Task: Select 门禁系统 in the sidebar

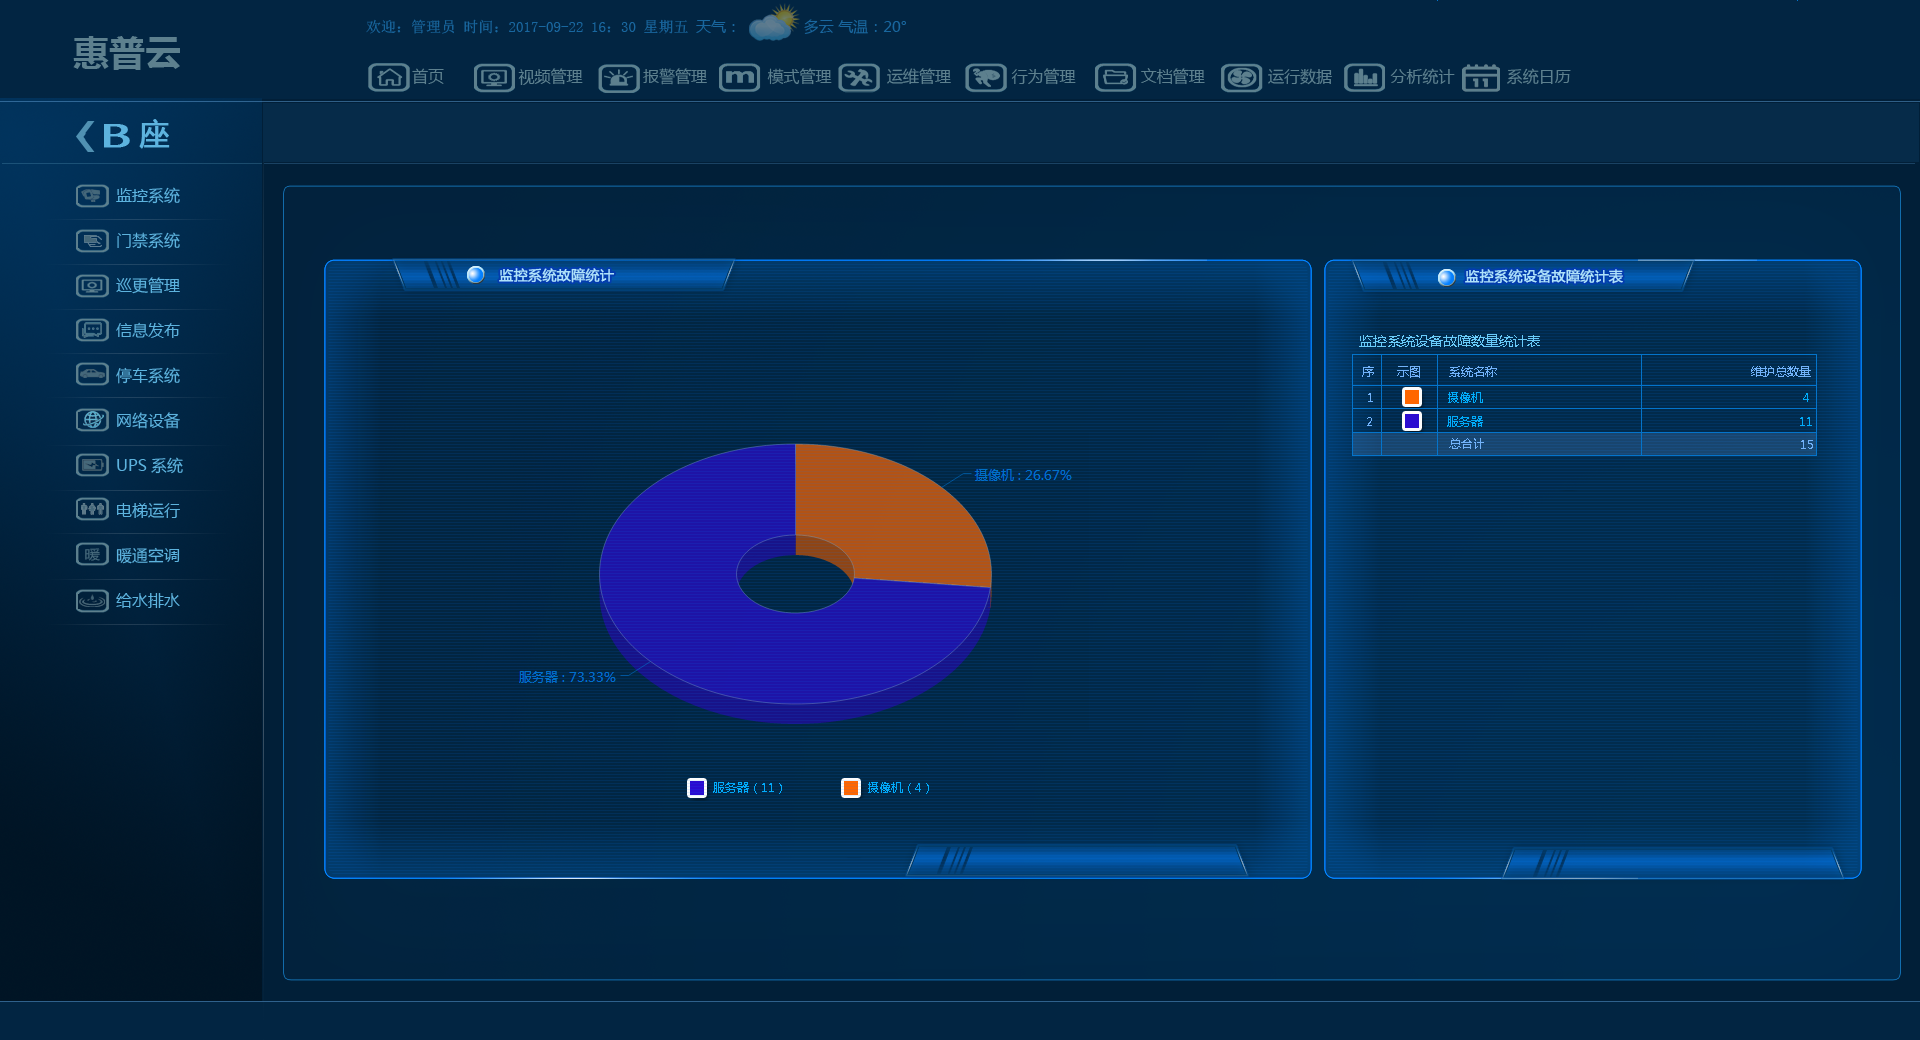Action: (148, 241)
